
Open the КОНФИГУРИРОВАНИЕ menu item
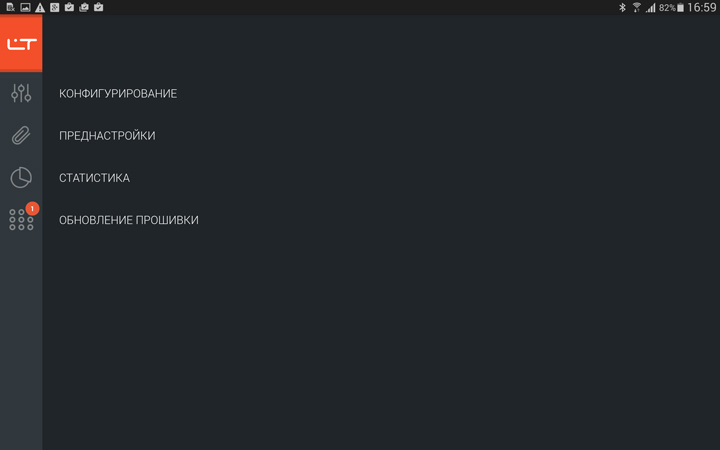[x=118, y=94]
